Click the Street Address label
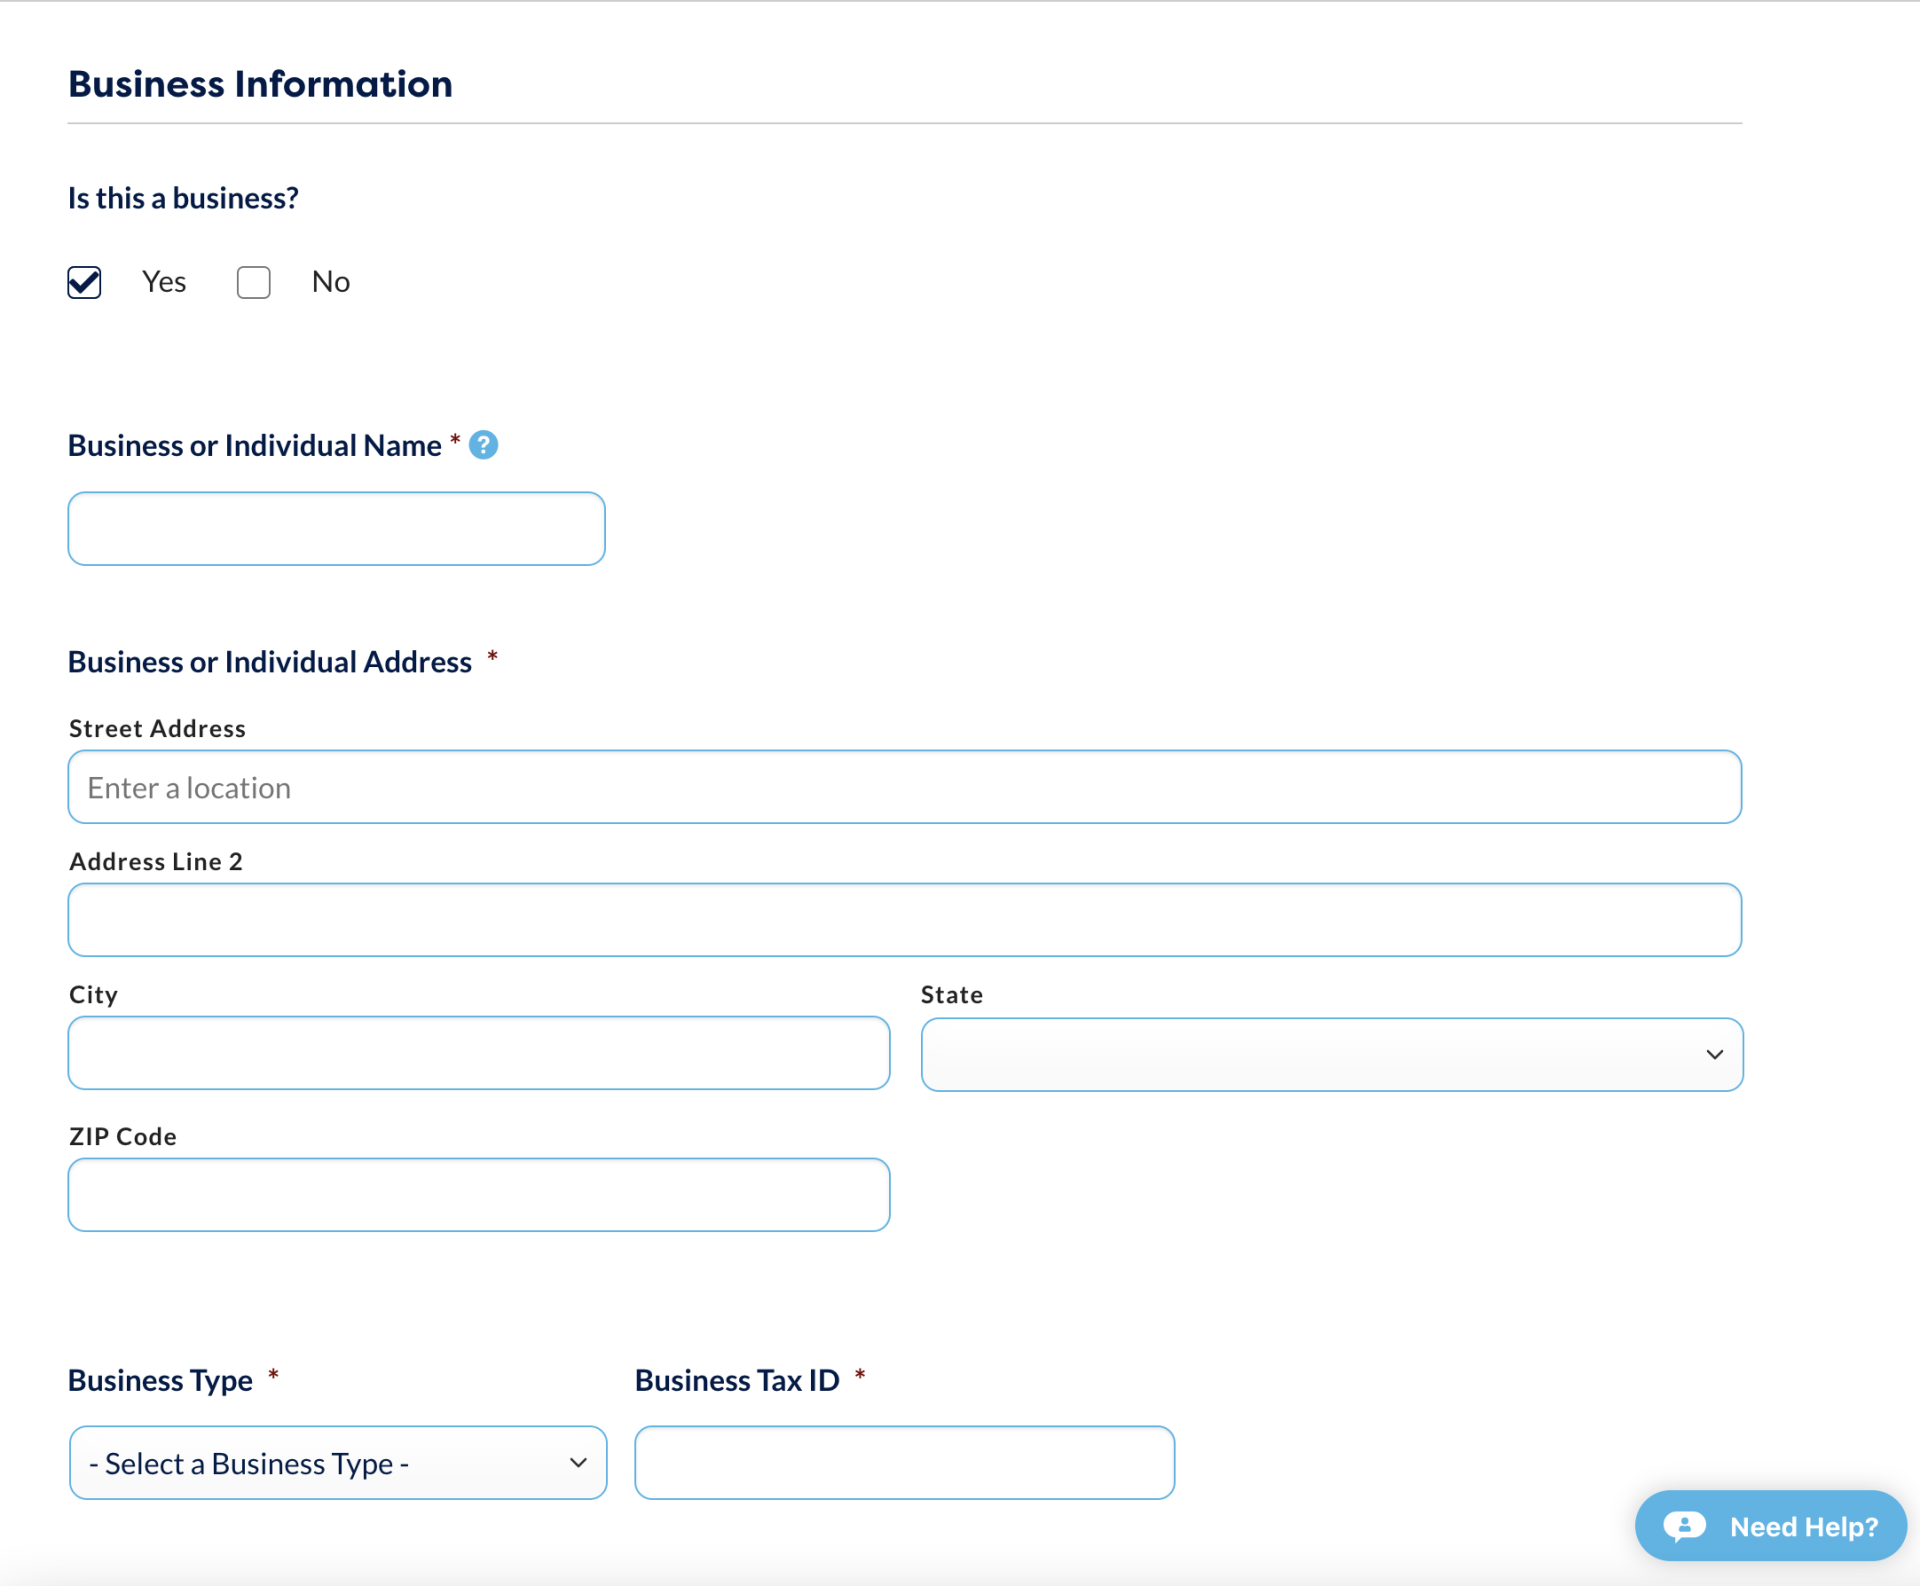This screenshot has height=1586, width=1920. coord(156,728)
